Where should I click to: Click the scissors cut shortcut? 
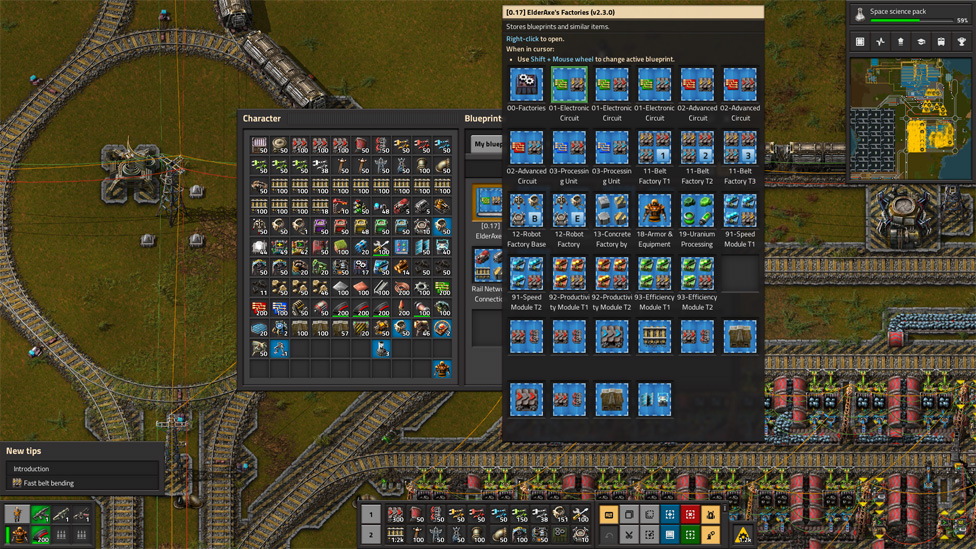(629, 535)
